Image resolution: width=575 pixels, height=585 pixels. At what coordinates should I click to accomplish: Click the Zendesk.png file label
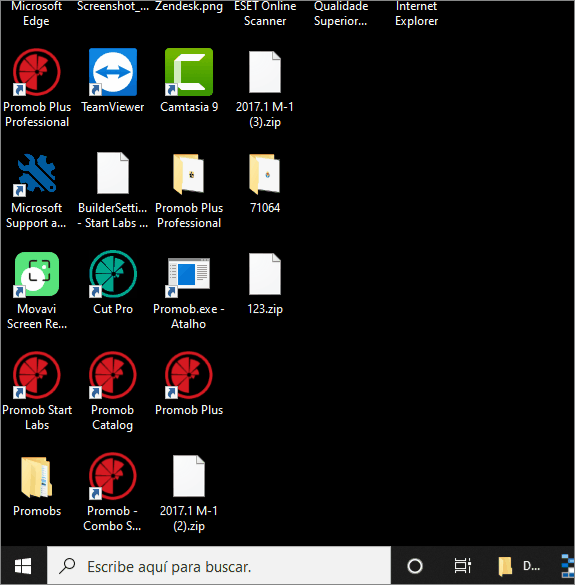[x=189, y=7]
